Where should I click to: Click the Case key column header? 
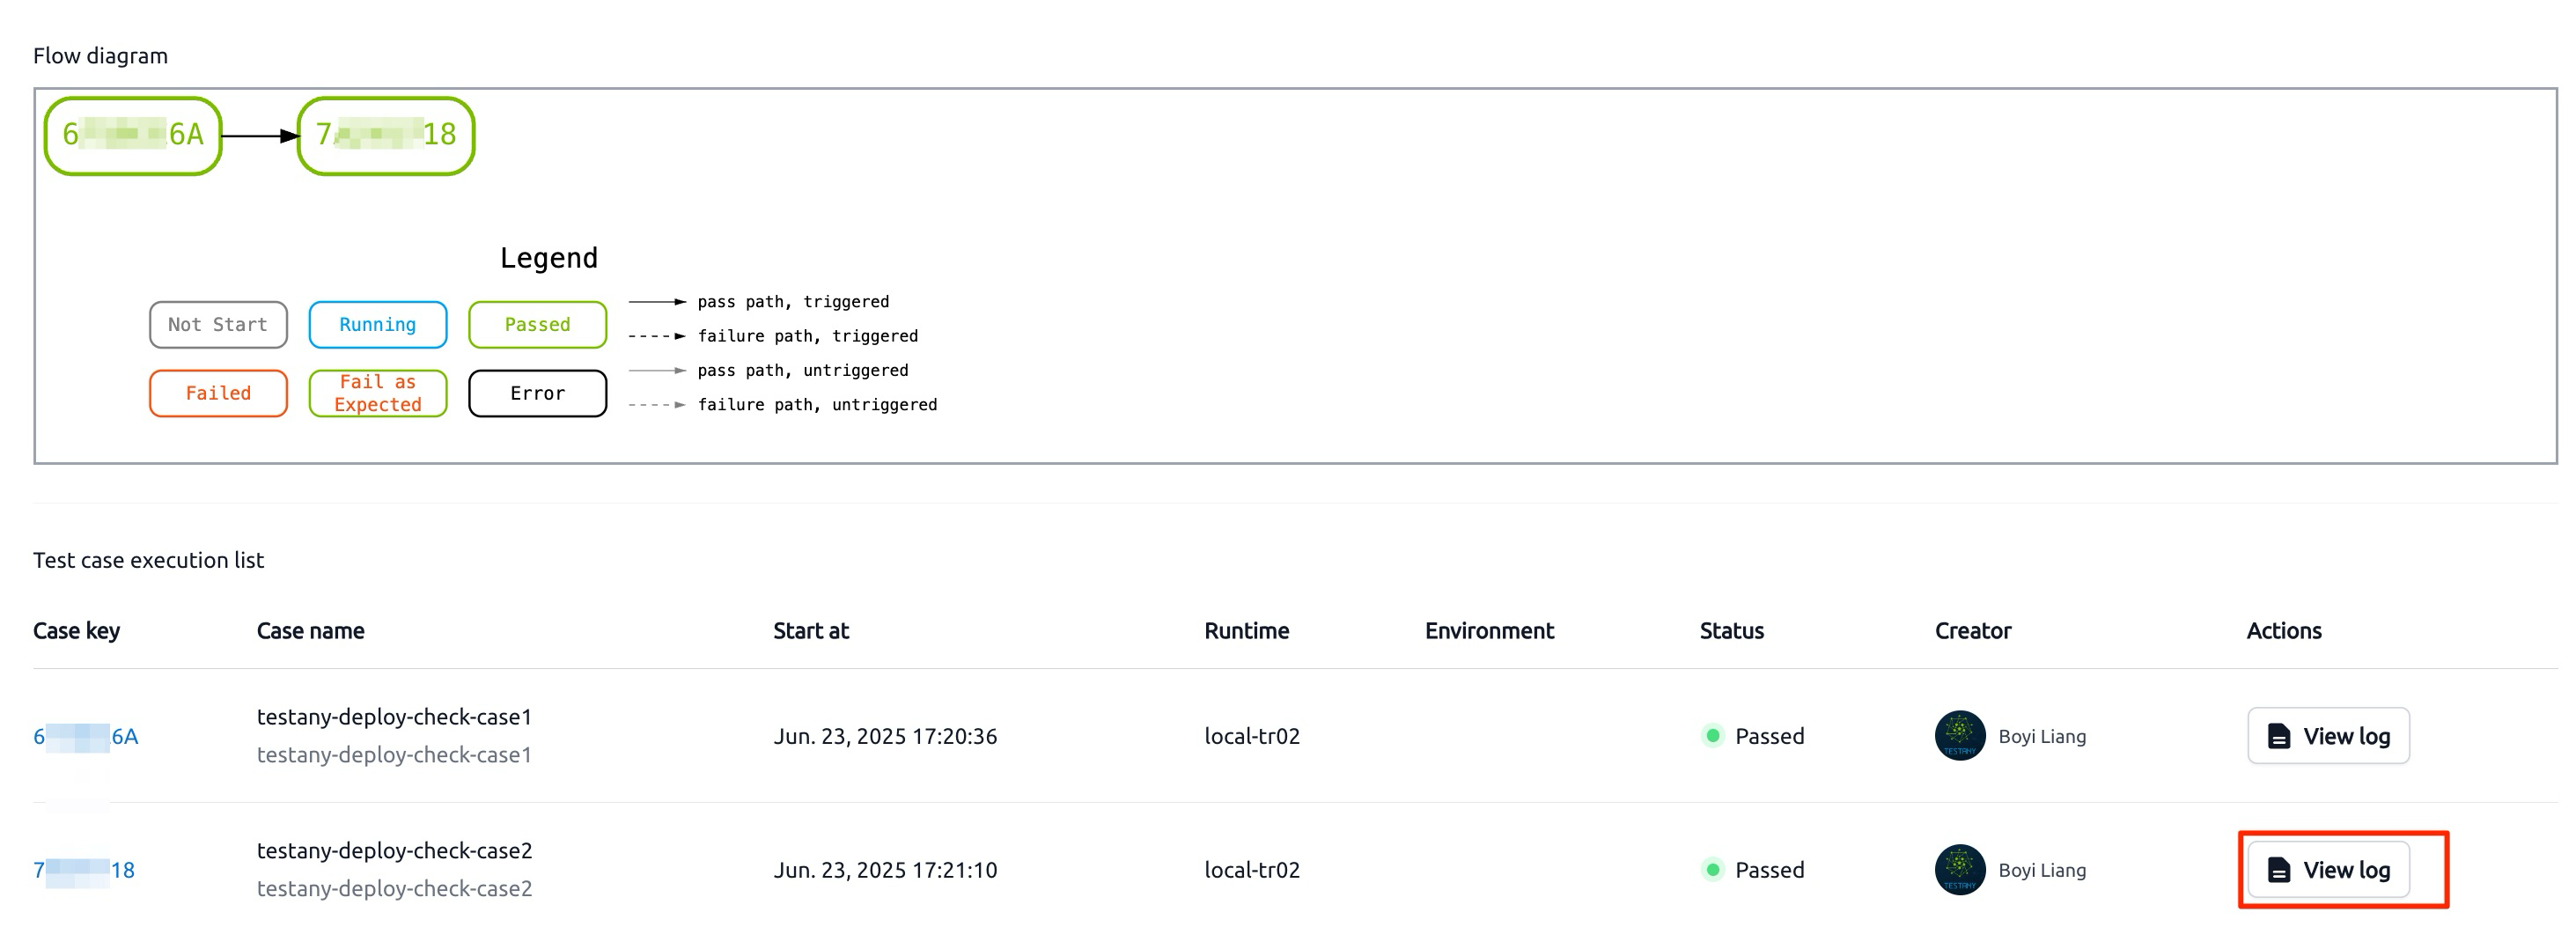point(77,631)
